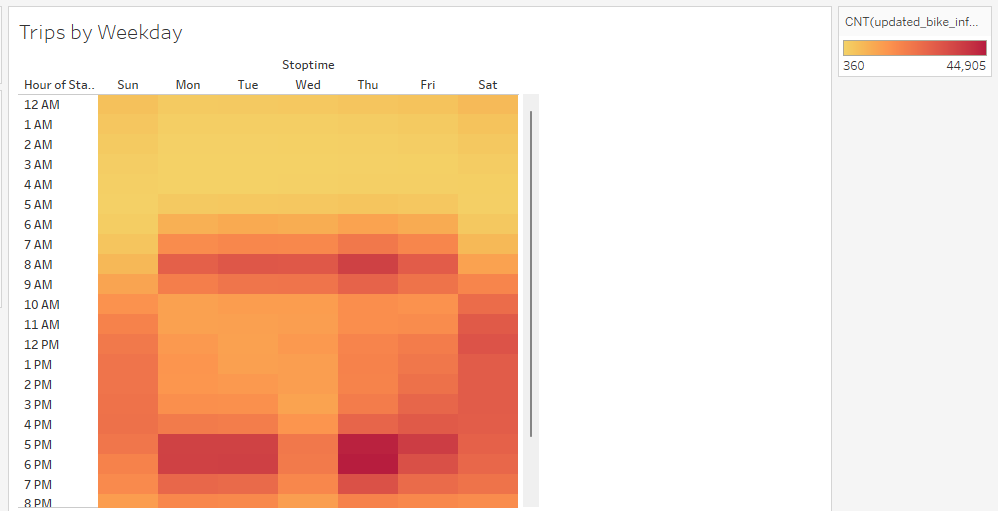This screenshot has width=998, height=511.
Task: Click the 9 AM row label
Action: point(38,284)
